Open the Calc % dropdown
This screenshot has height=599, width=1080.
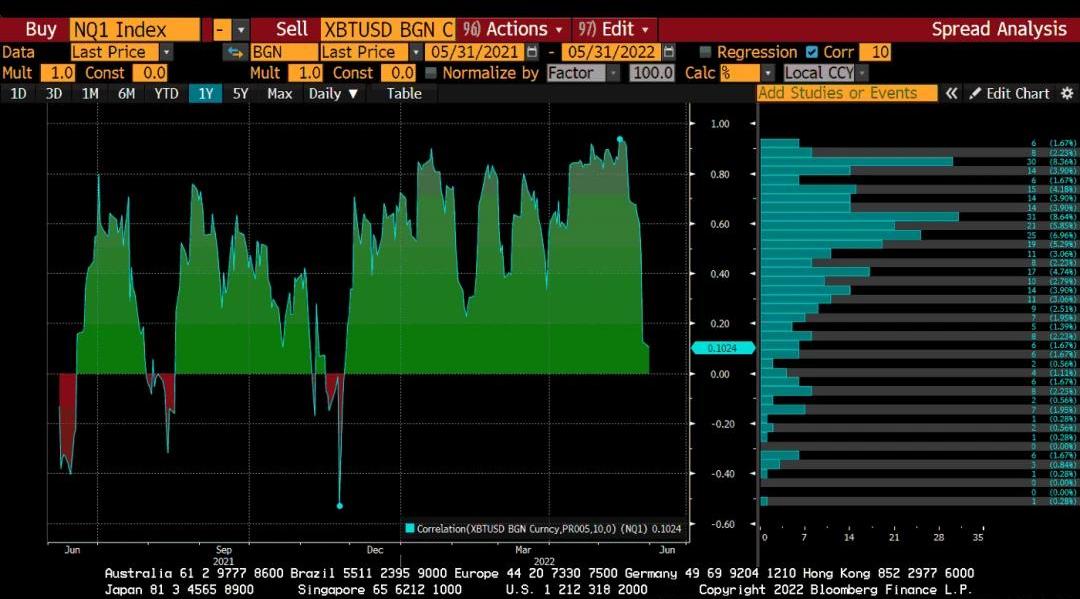click(x=767, y=73)
